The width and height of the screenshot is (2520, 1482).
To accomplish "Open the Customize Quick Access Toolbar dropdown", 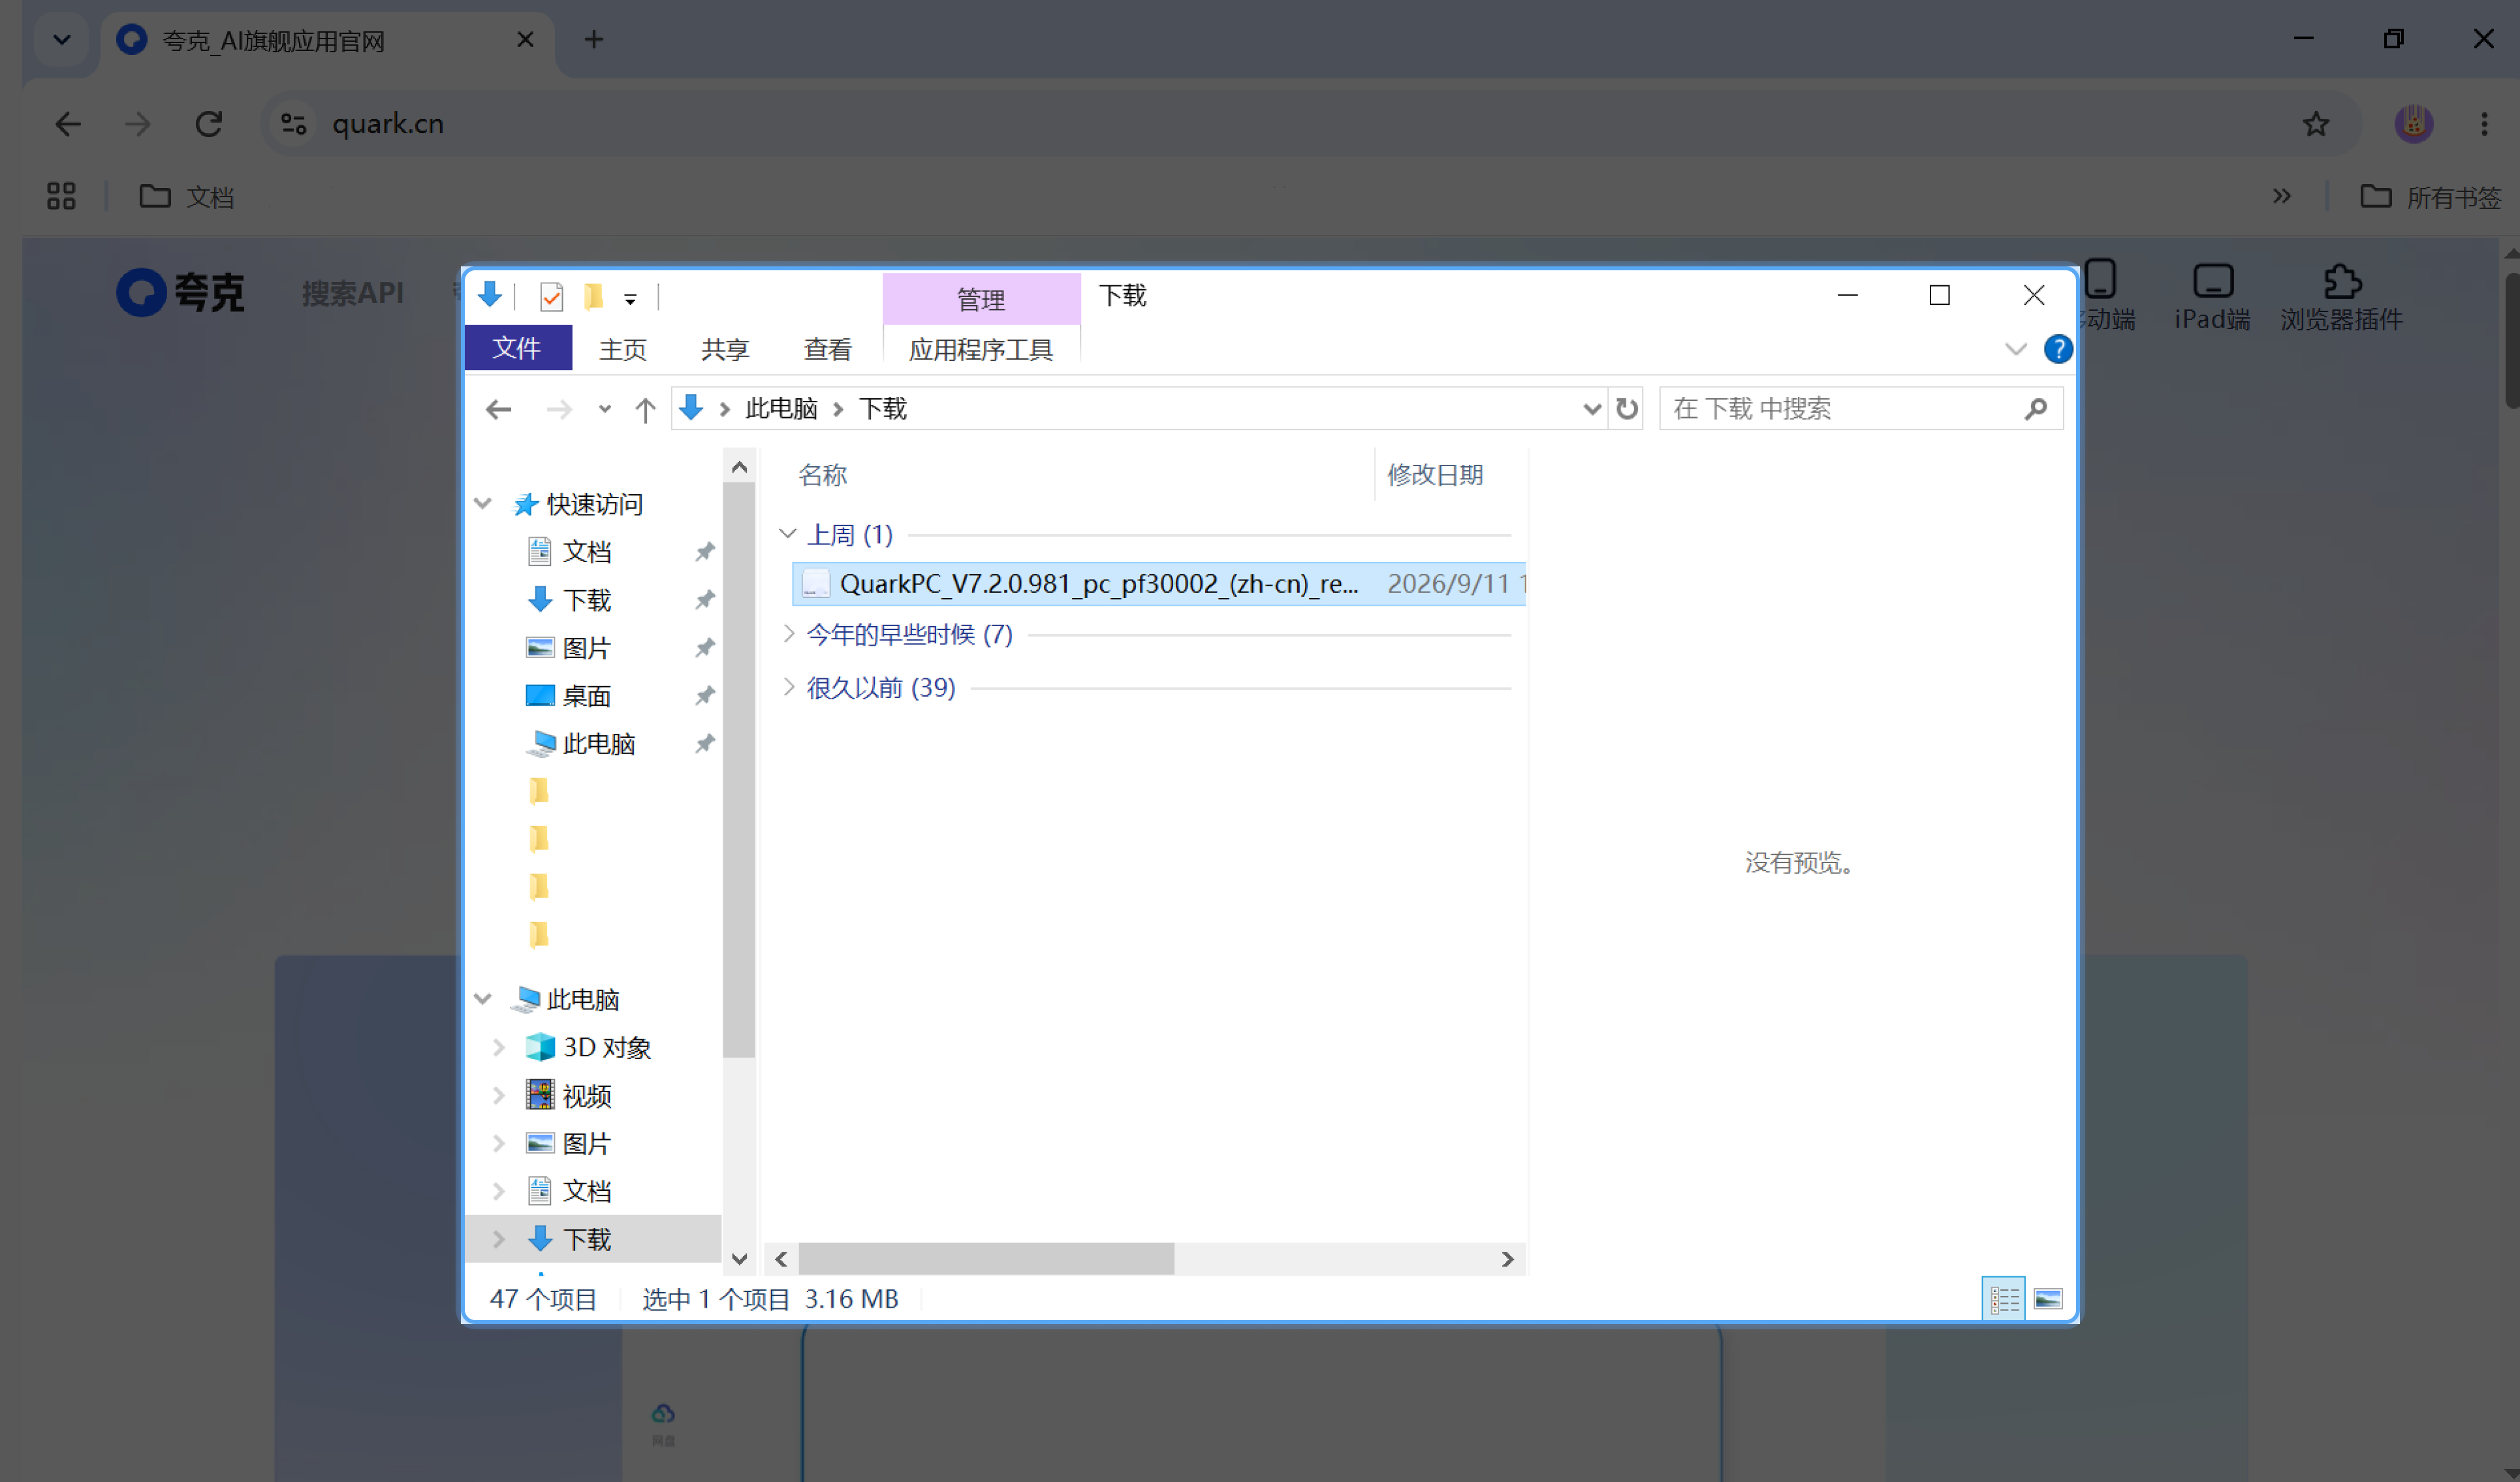I will click(630, 299).
